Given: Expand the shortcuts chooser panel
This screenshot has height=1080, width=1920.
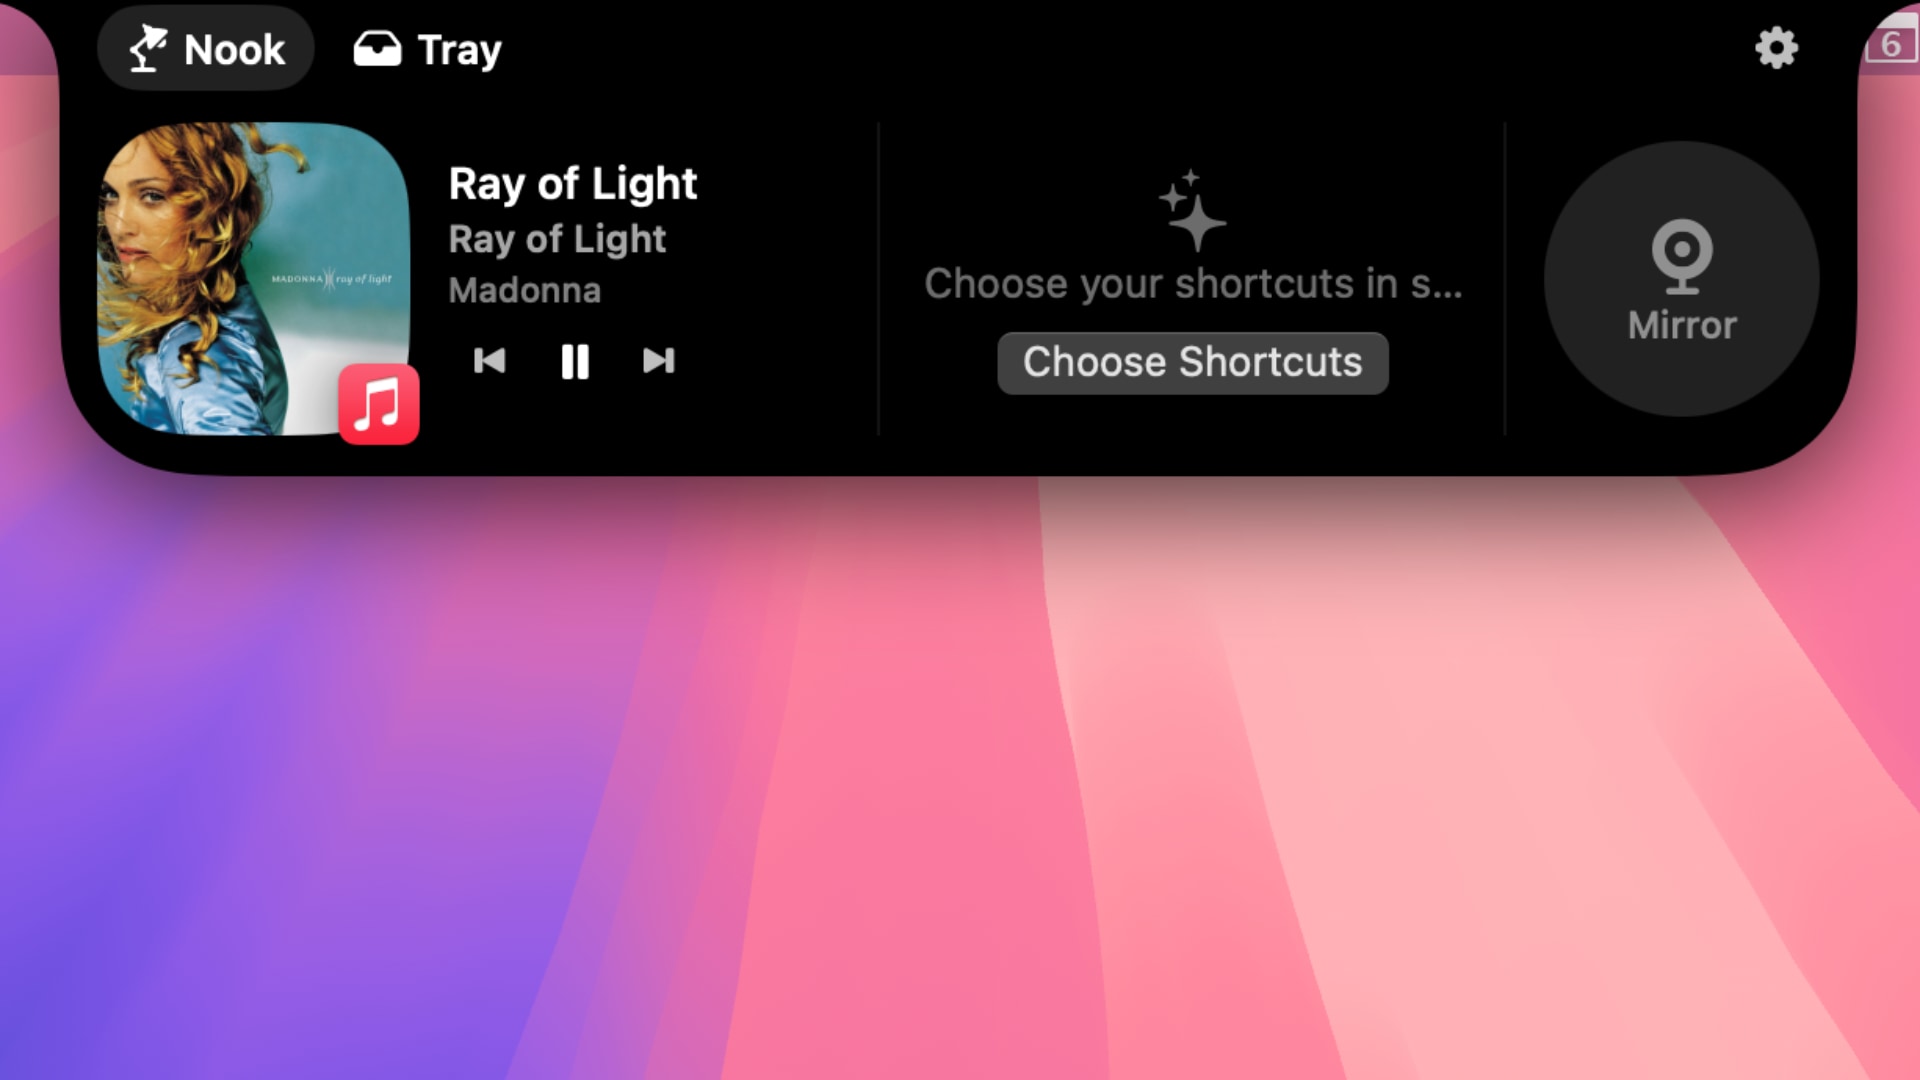Looking at the screenshot, I should click(1191, 363).
